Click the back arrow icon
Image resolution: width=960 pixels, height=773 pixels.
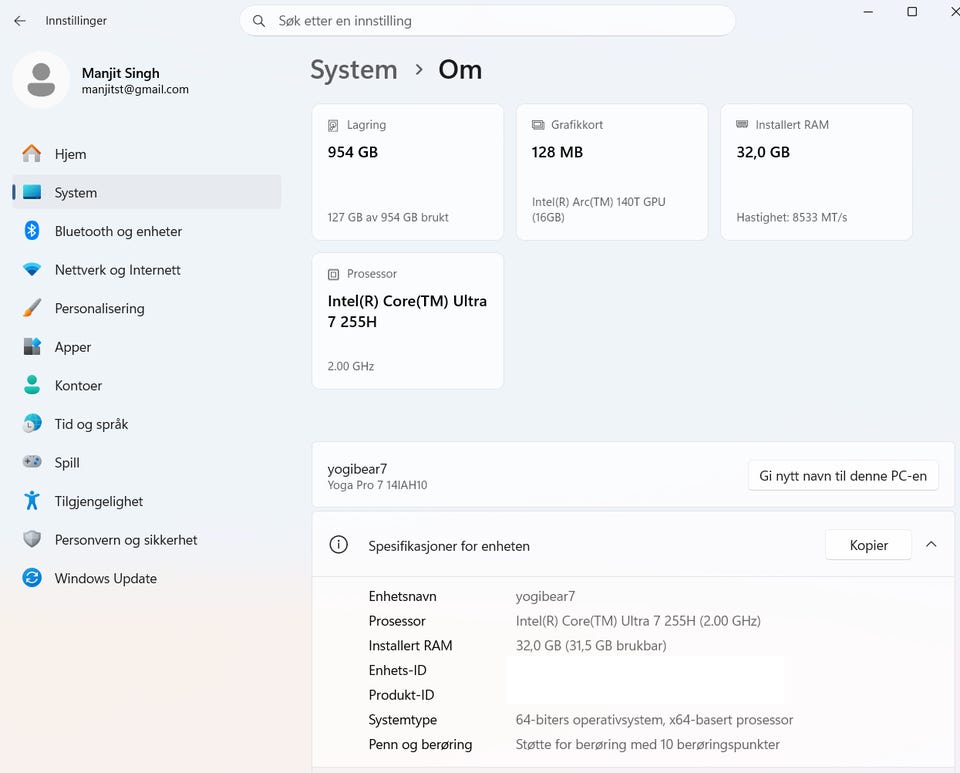[20, 21]
